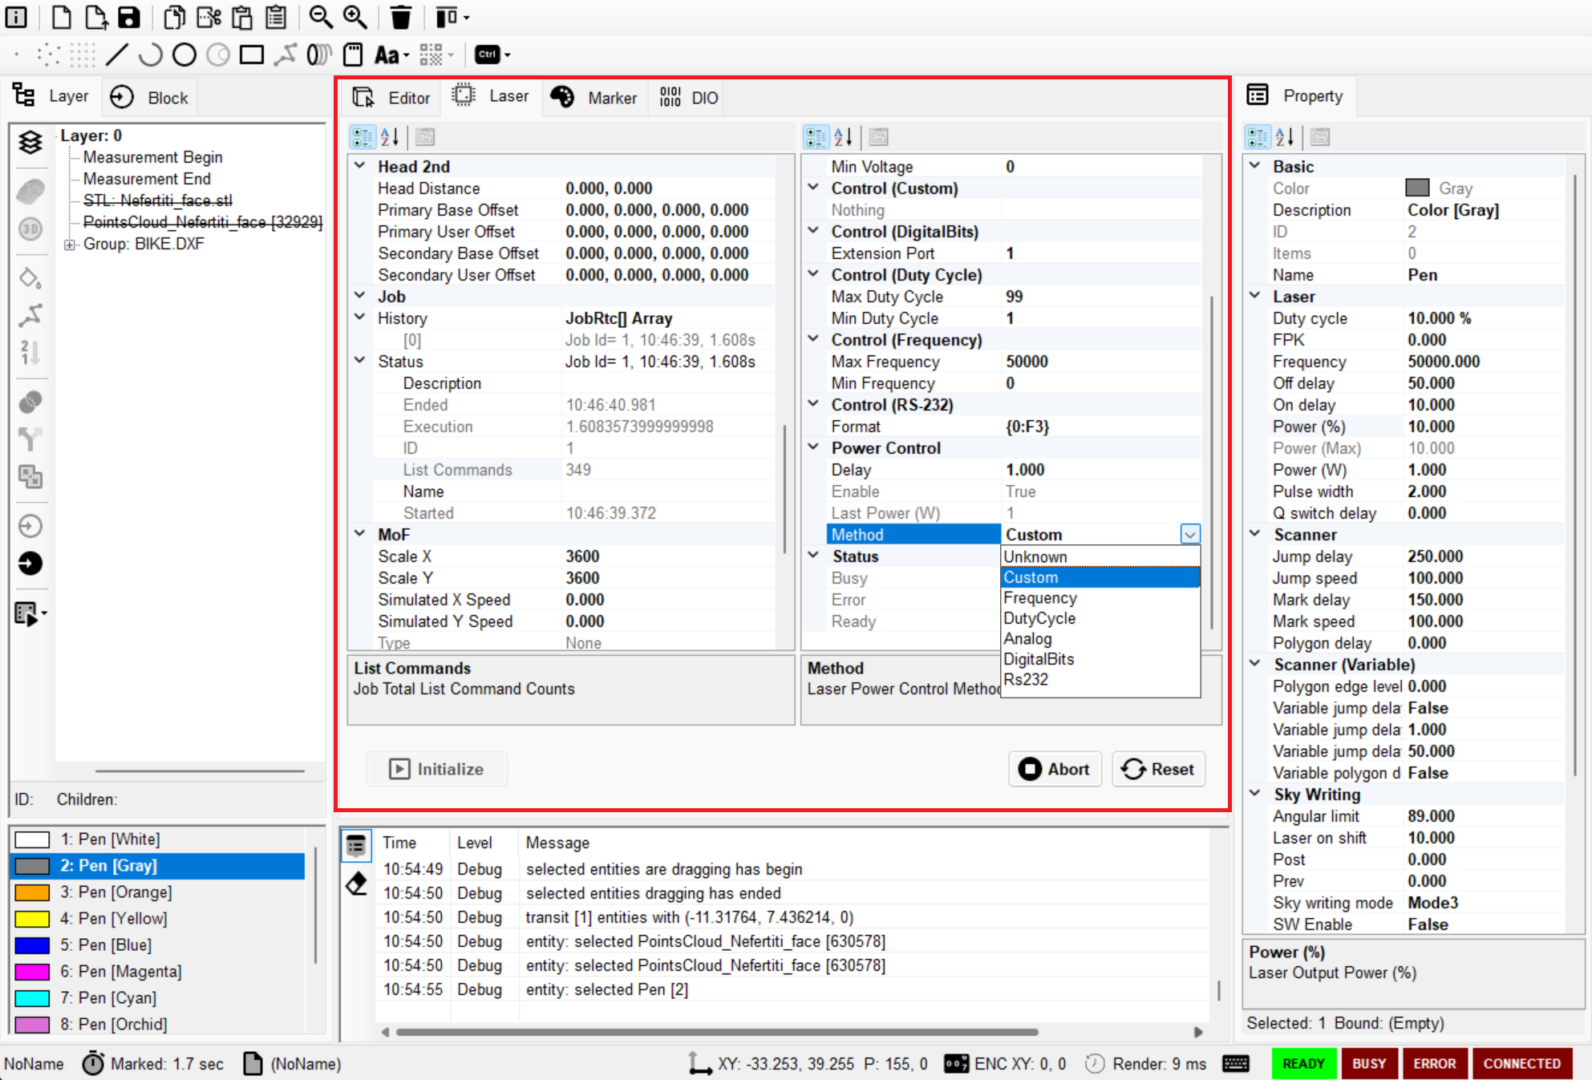Open the Block tab
Viewport: 1592px width, 1080px height.
(150, 98)
